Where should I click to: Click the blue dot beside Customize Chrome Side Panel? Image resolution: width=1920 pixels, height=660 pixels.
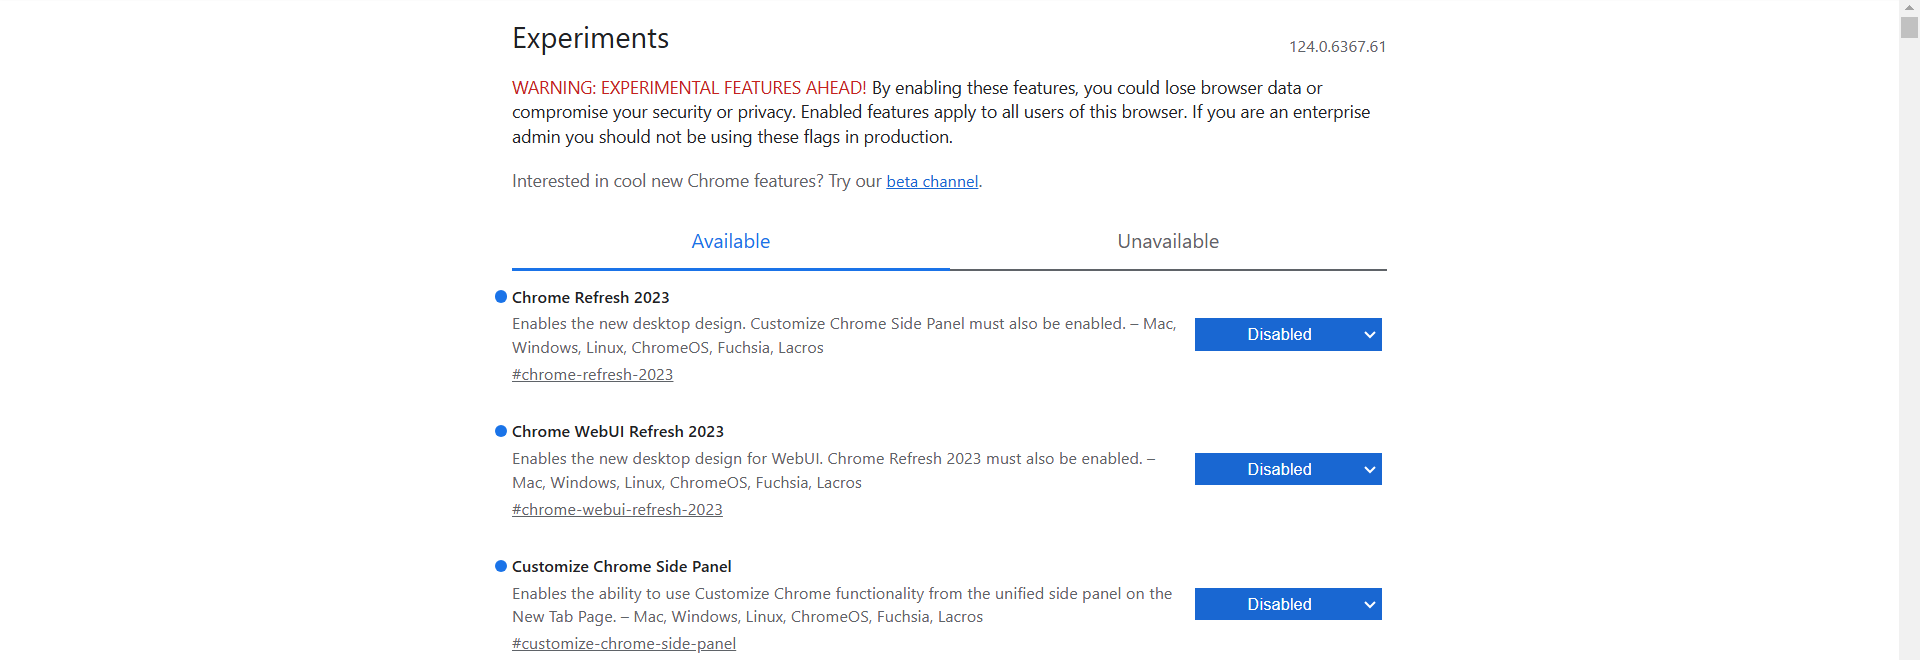tap(501, 566)
